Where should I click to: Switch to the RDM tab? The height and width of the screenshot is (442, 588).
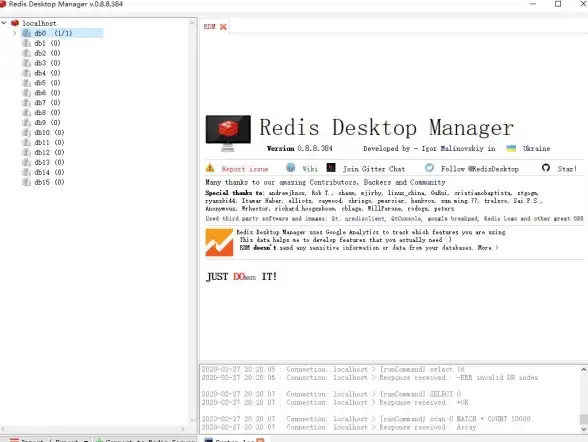pyautogui.click(x=210, y=27)
